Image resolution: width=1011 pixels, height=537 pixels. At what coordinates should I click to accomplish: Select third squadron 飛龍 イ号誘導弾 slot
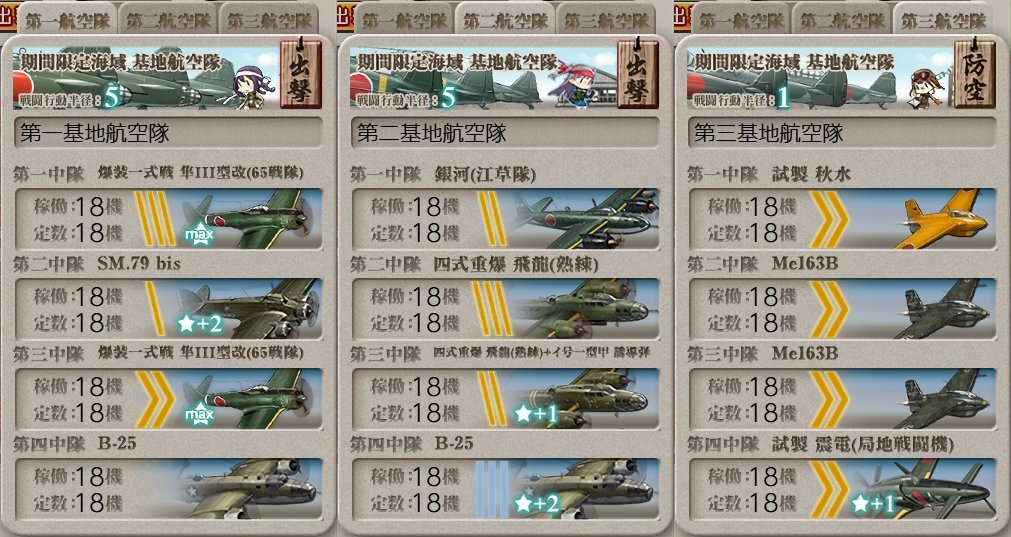(505, 398)
